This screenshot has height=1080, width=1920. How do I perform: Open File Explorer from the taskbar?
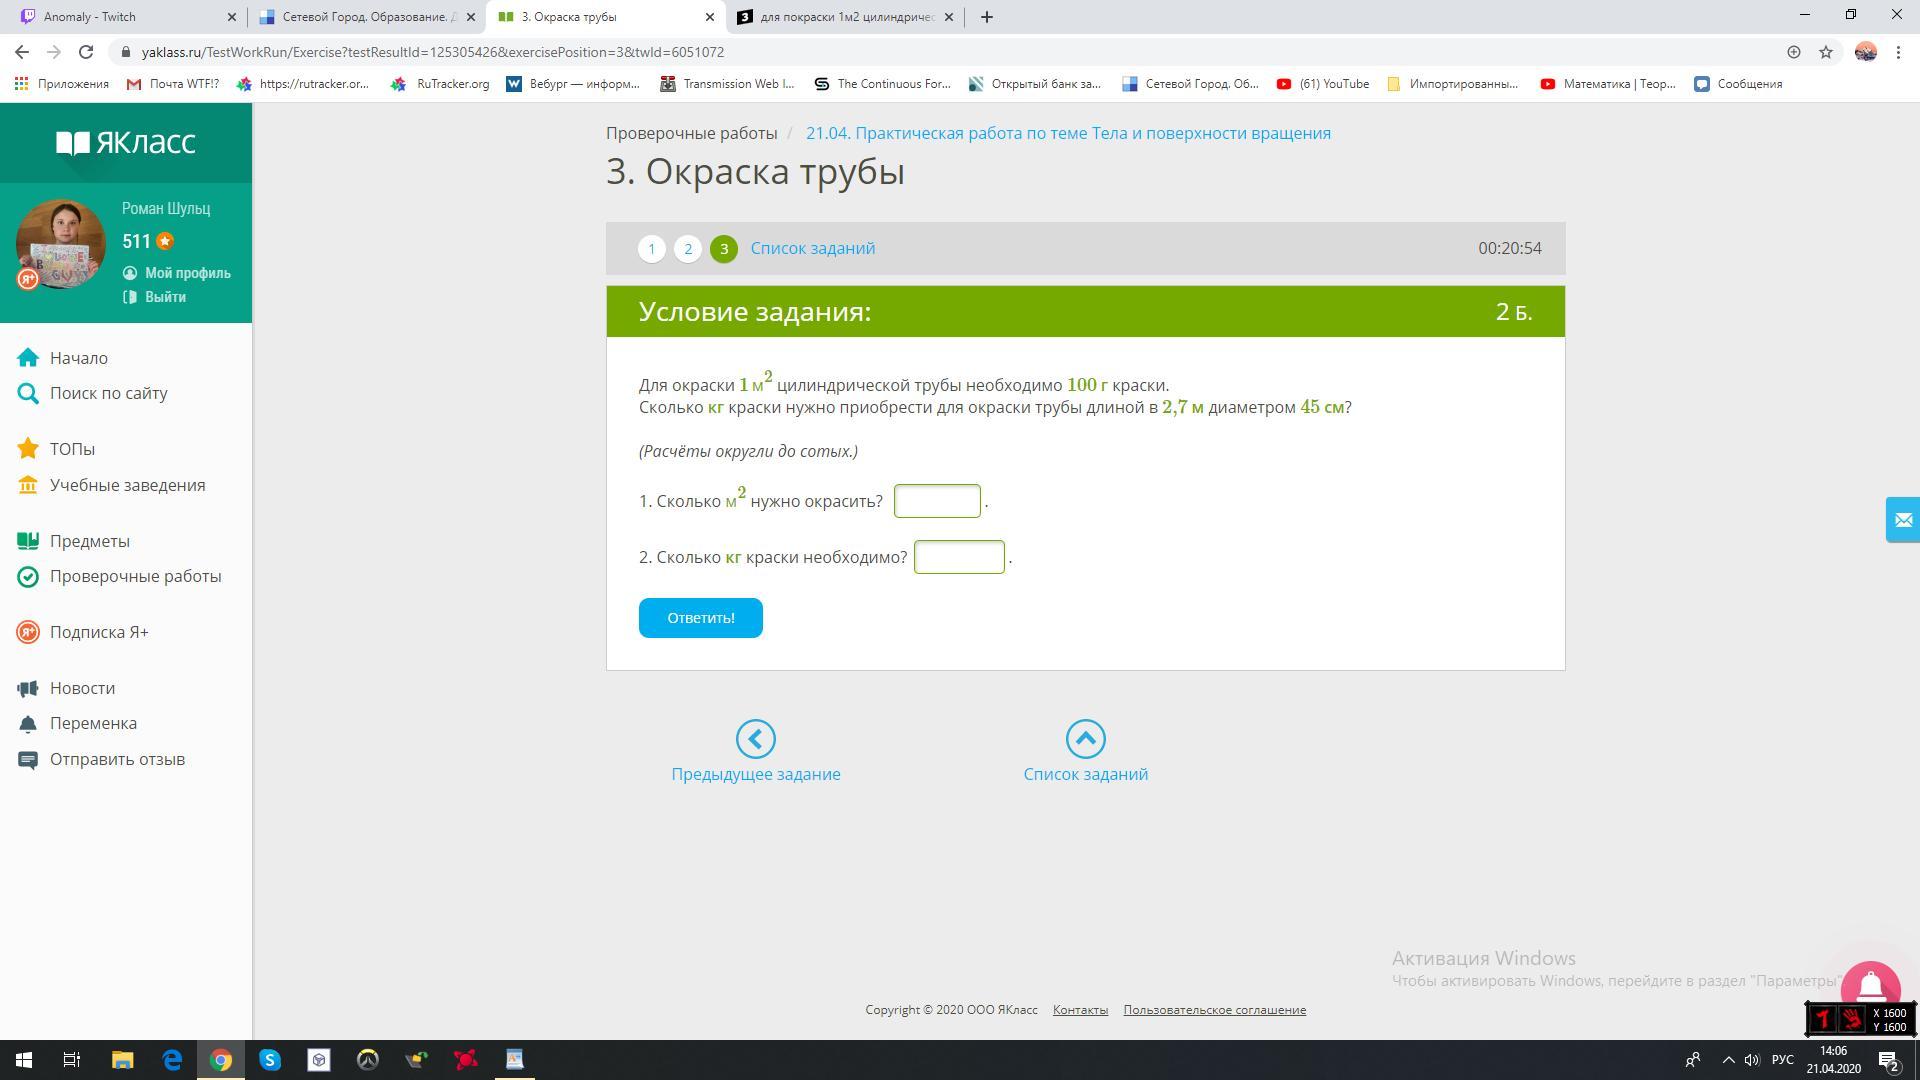(x=122, y=1060)
